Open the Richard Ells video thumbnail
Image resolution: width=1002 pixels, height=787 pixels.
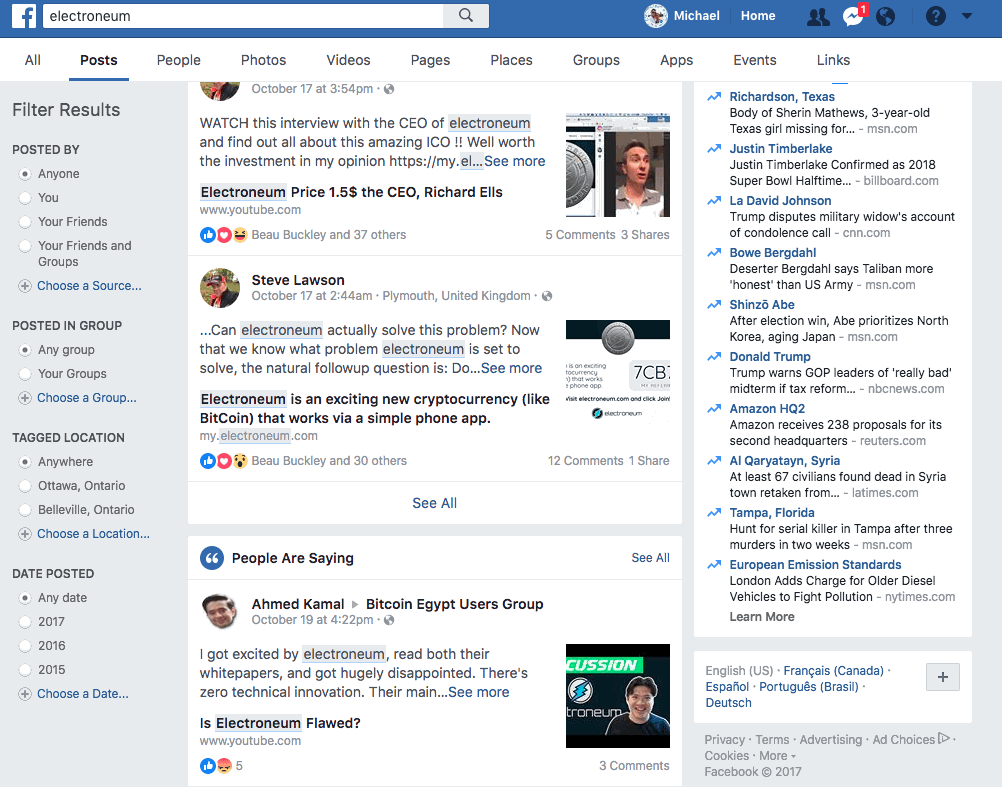click(x=618, y=165)
